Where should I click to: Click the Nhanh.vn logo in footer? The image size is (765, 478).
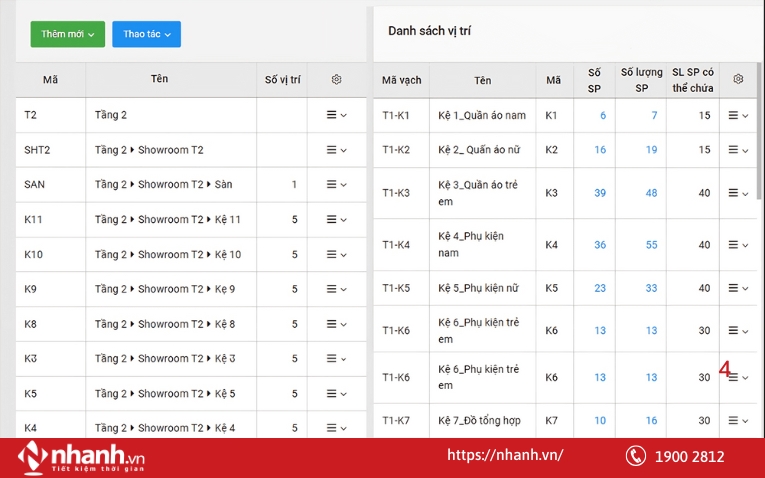point(82,457)
